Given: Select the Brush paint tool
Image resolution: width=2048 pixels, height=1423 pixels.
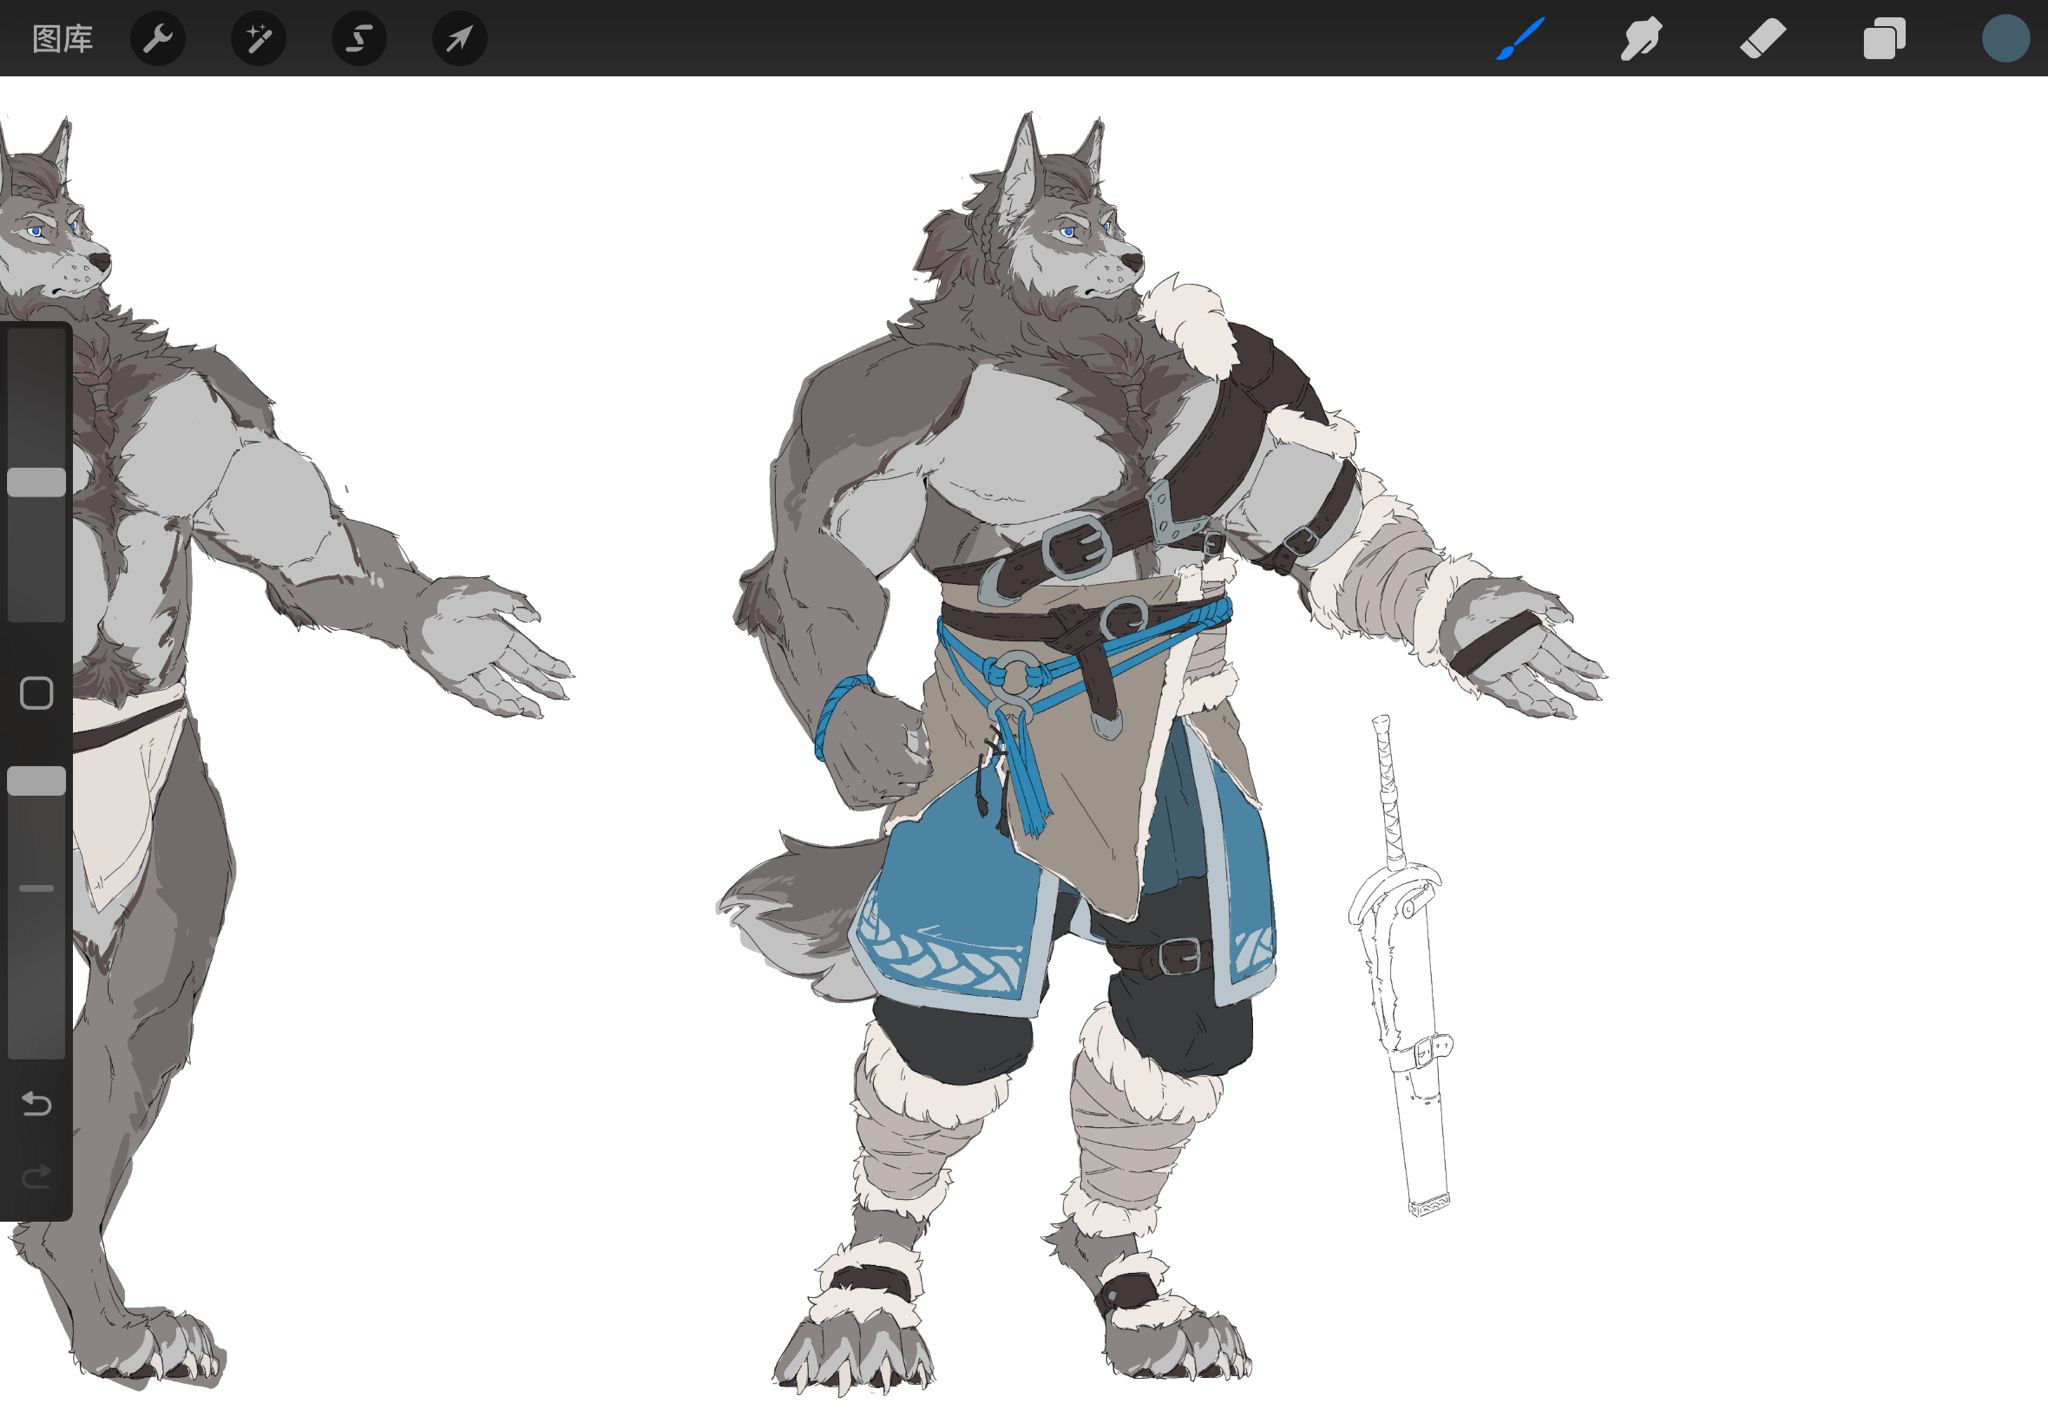Looking at the screenshot, I should click(1520, 39).
